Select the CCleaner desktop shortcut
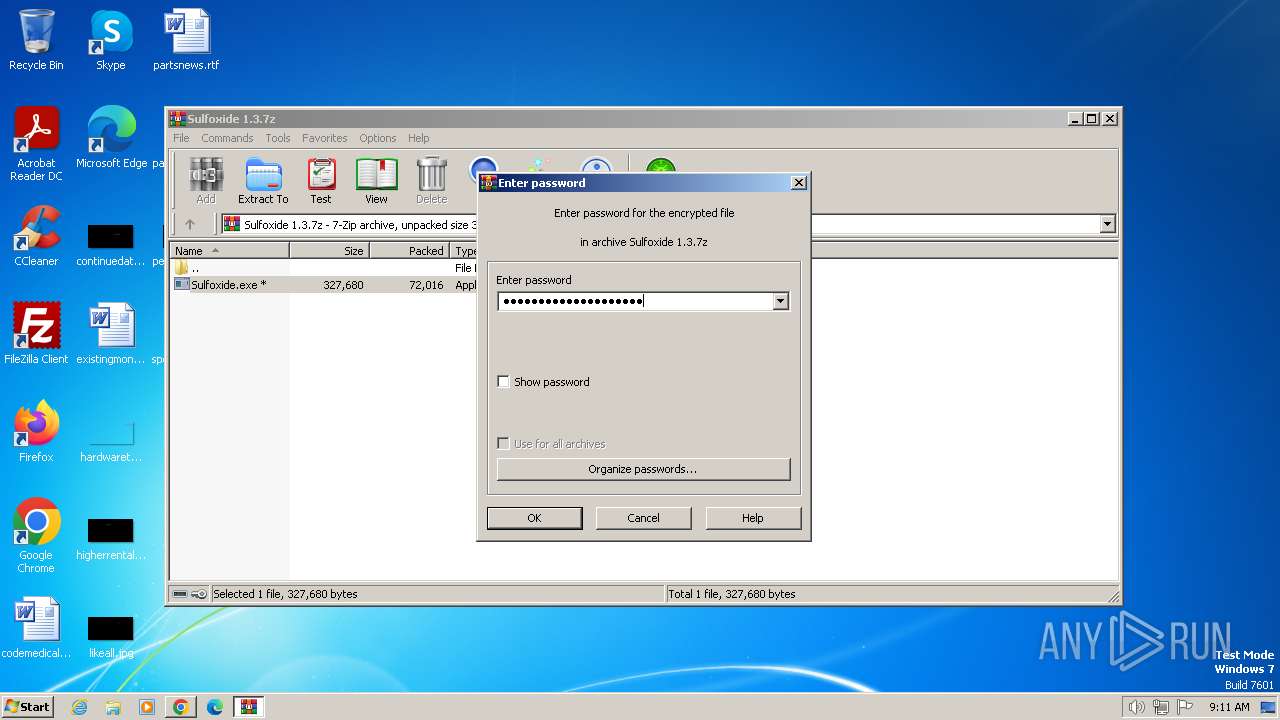 [x=36, y=236]
